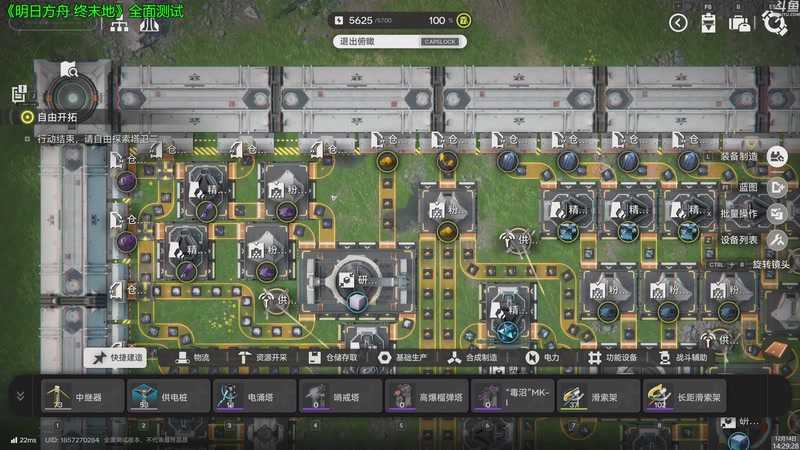
Task: Open the 仓储存取 storage access tab
Action: [333, 358]
